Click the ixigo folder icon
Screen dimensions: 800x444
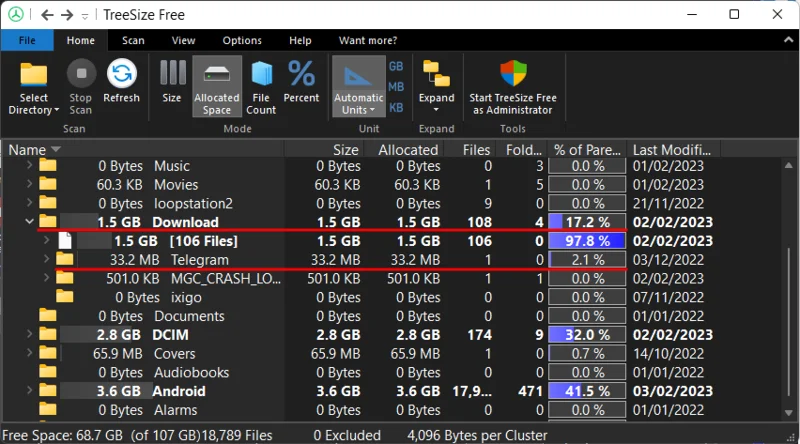[x=65, y=297]
